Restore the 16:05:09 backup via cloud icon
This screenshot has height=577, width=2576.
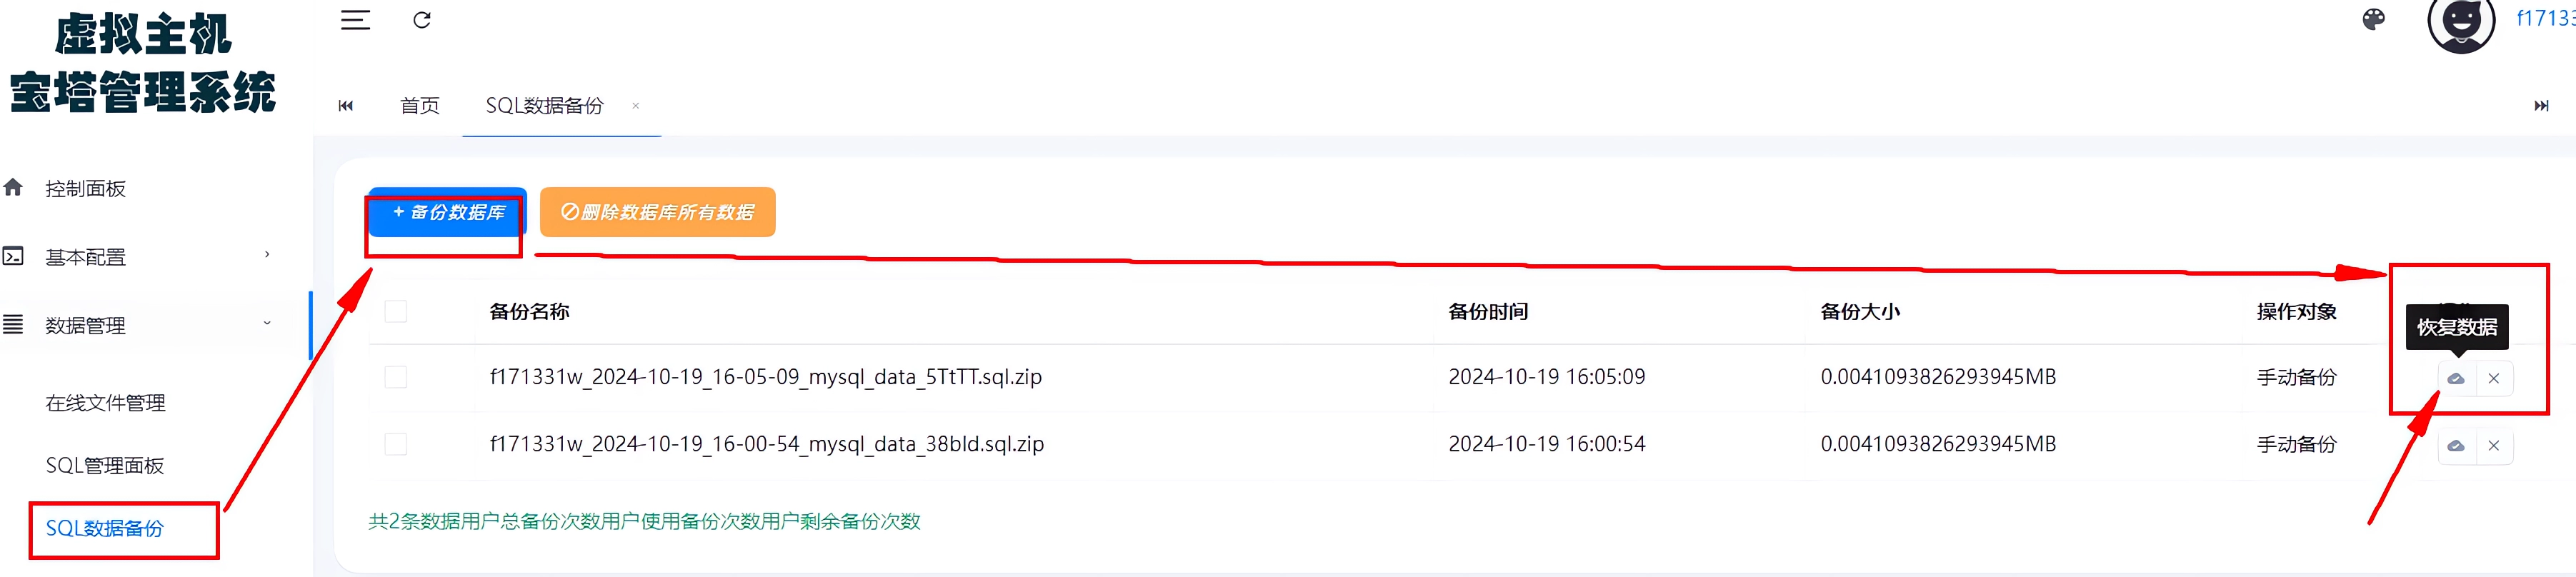click(2456, 378)
